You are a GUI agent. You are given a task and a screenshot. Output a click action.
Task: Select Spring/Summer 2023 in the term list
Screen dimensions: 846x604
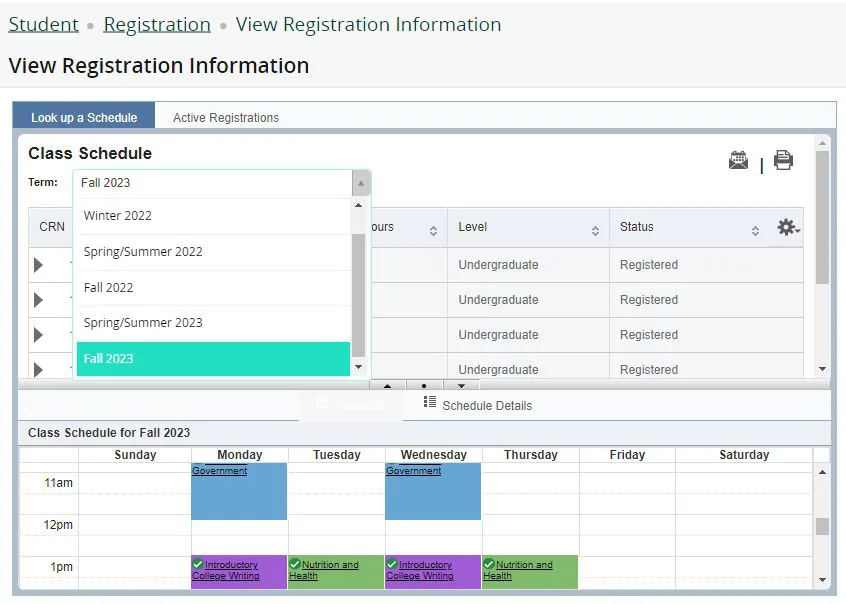pyautogui.click(x=214, y=323)
